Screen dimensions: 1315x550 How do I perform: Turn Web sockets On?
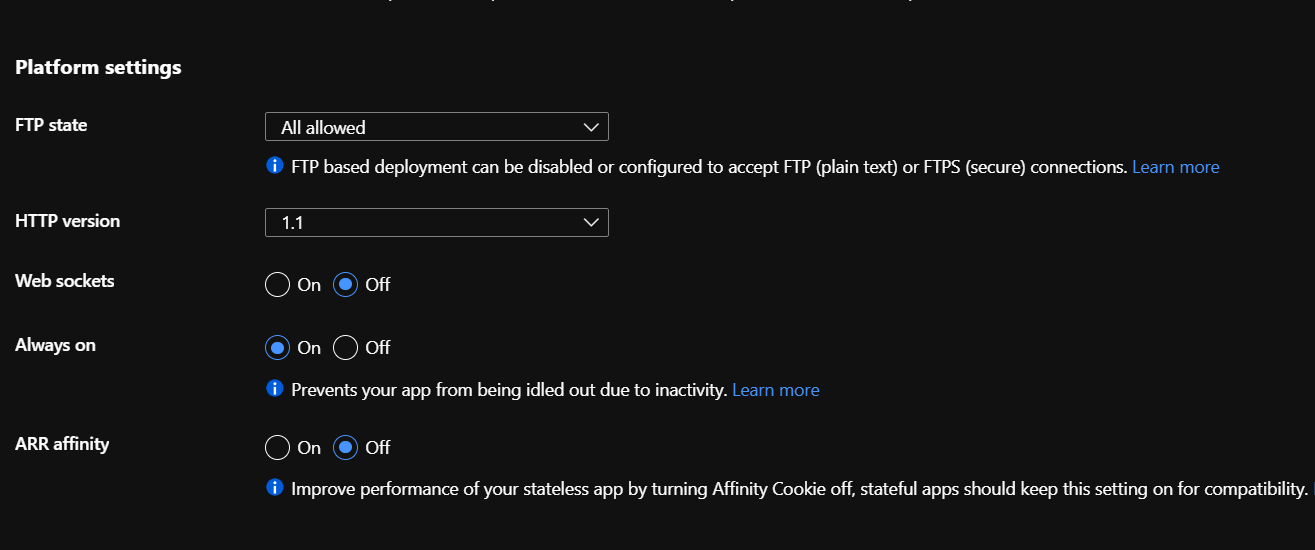pyautogui.click(x=277, y=285)
